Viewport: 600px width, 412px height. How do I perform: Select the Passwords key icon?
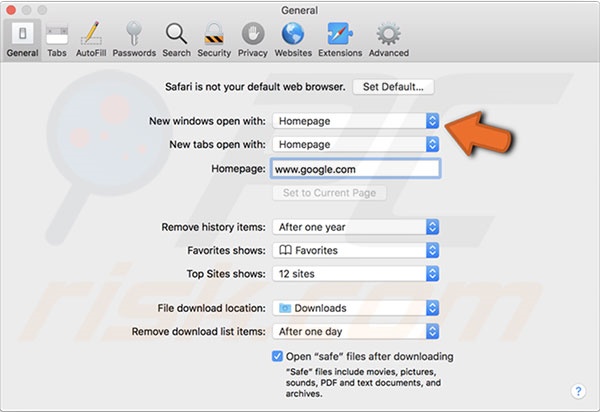[x=133, y=39]
